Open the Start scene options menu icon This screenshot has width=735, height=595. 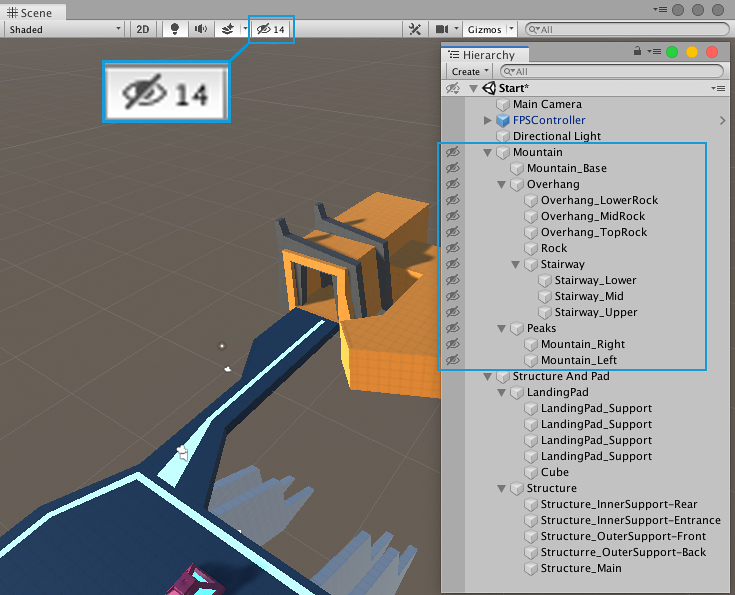[718, 88]
